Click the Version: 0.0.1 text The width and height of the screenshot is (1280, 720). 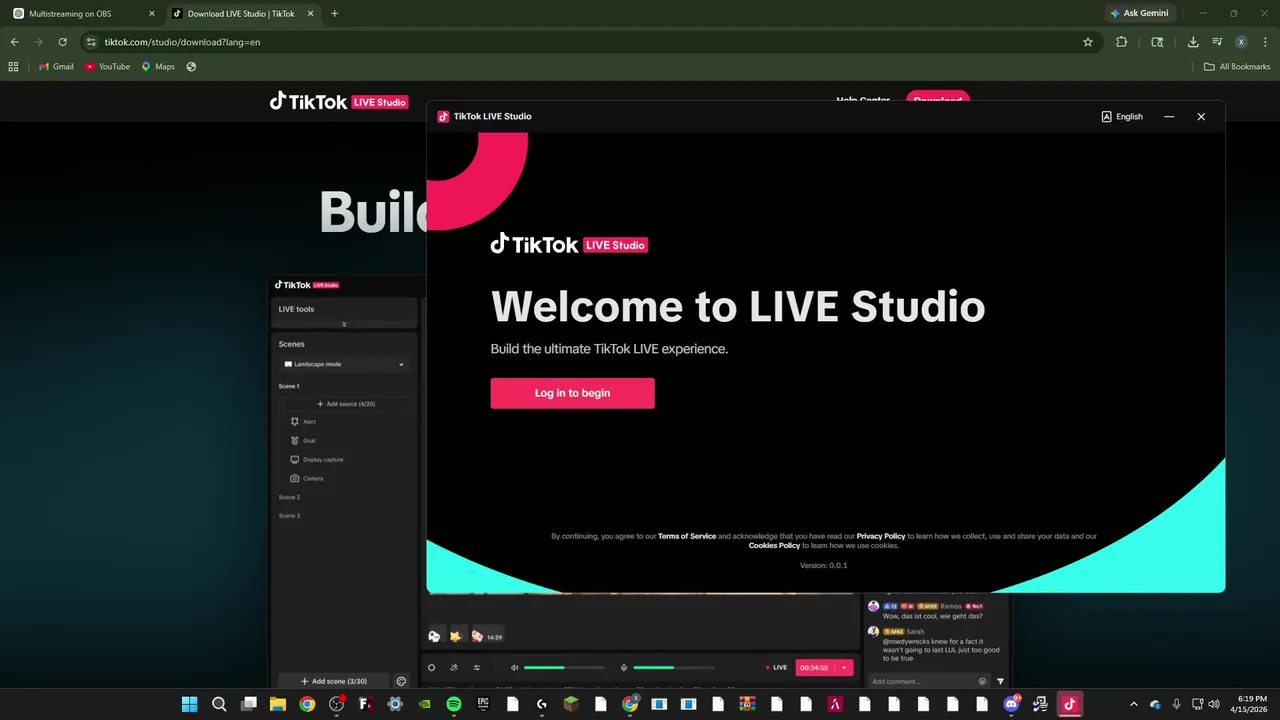824,565
